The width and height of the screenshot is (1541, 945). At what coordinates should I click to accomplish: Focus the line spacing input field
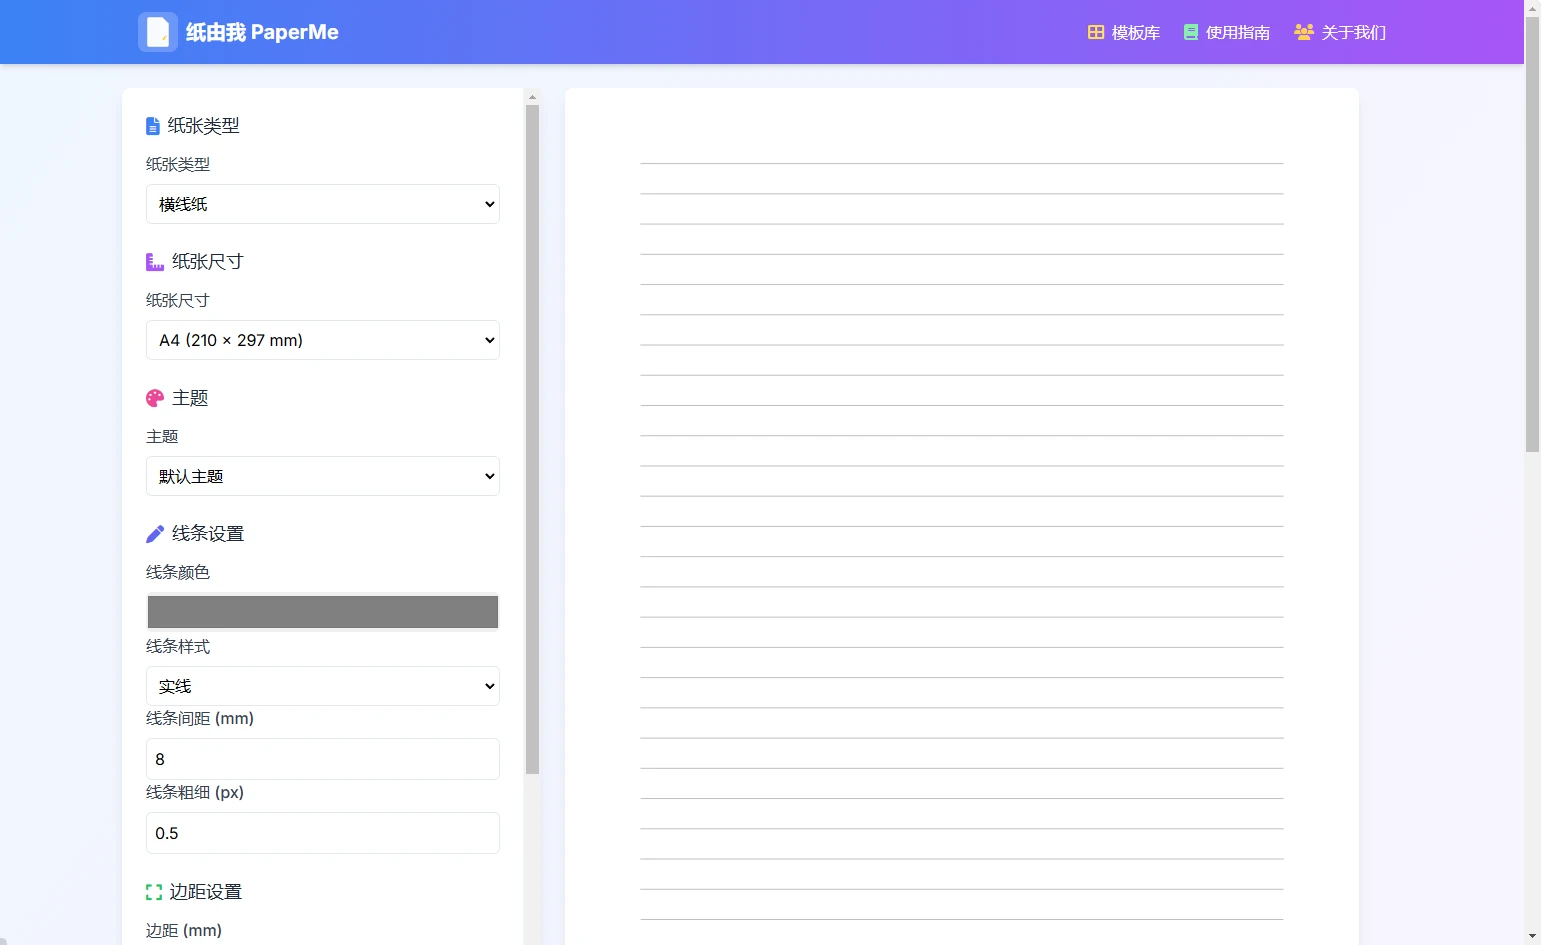click(322, 759)
